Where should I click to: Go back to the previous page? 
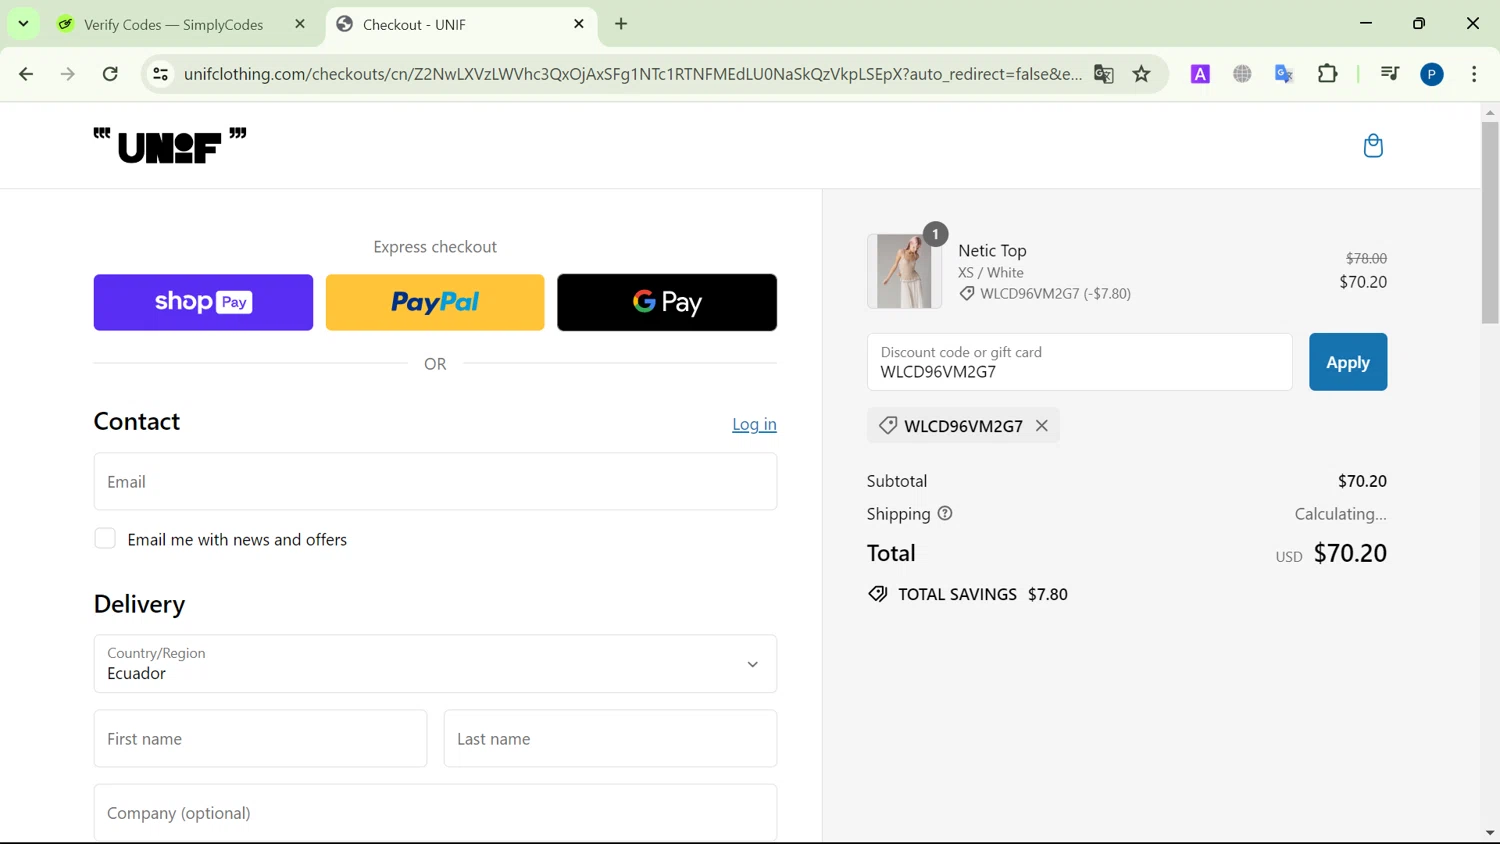coord(27,74)
